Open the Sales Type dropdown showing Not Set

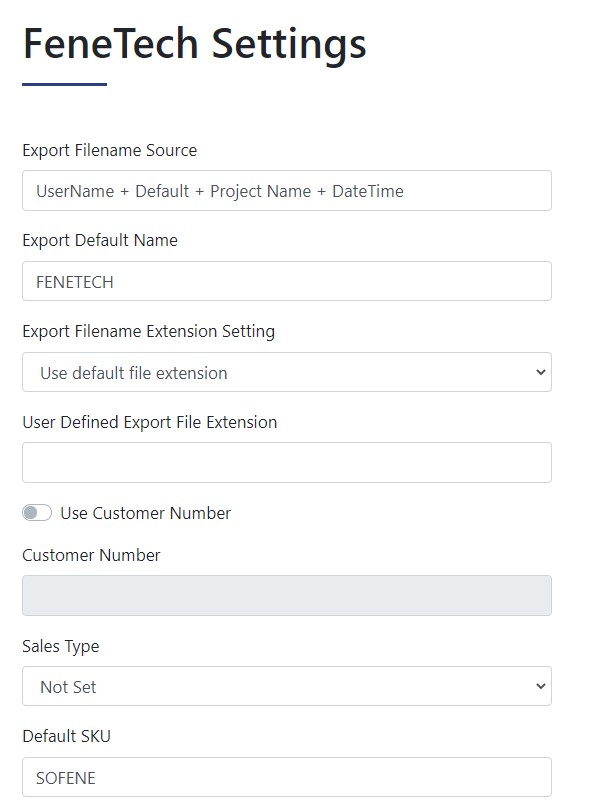pyautogui.click(x=287, y=687)
